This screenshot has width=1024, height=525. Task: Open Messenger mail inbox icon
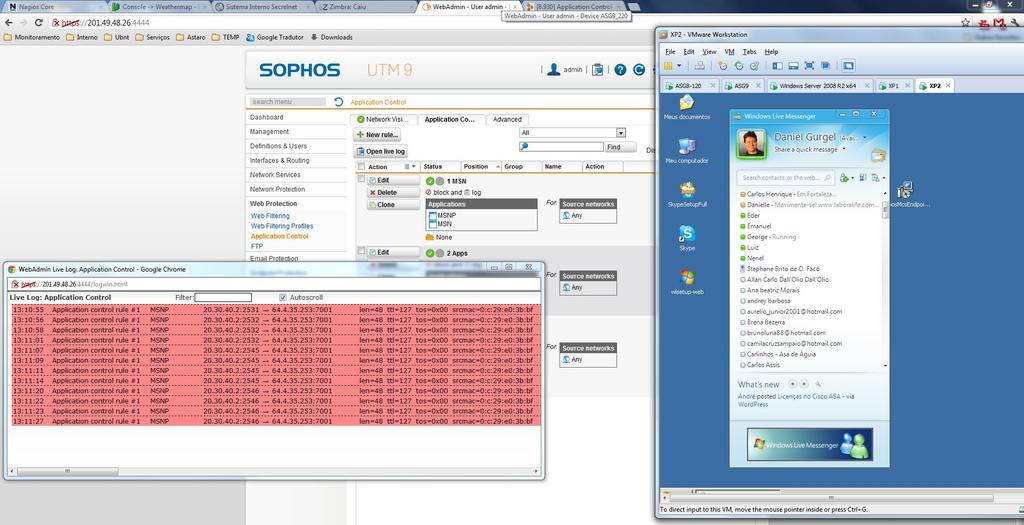pyautogui.click(x=878, y=155)
